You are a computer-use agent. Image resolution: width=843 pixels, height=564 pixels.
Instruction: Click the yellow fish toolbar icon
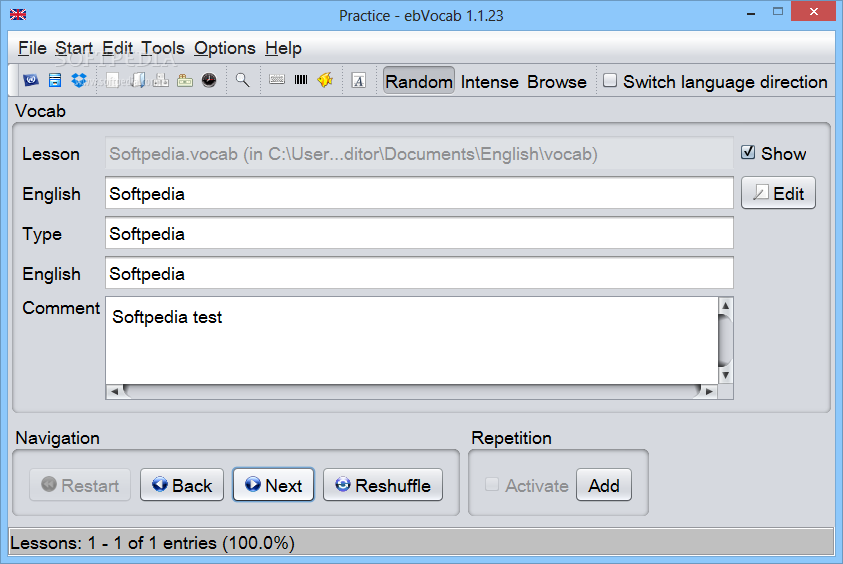coord(325,80)
